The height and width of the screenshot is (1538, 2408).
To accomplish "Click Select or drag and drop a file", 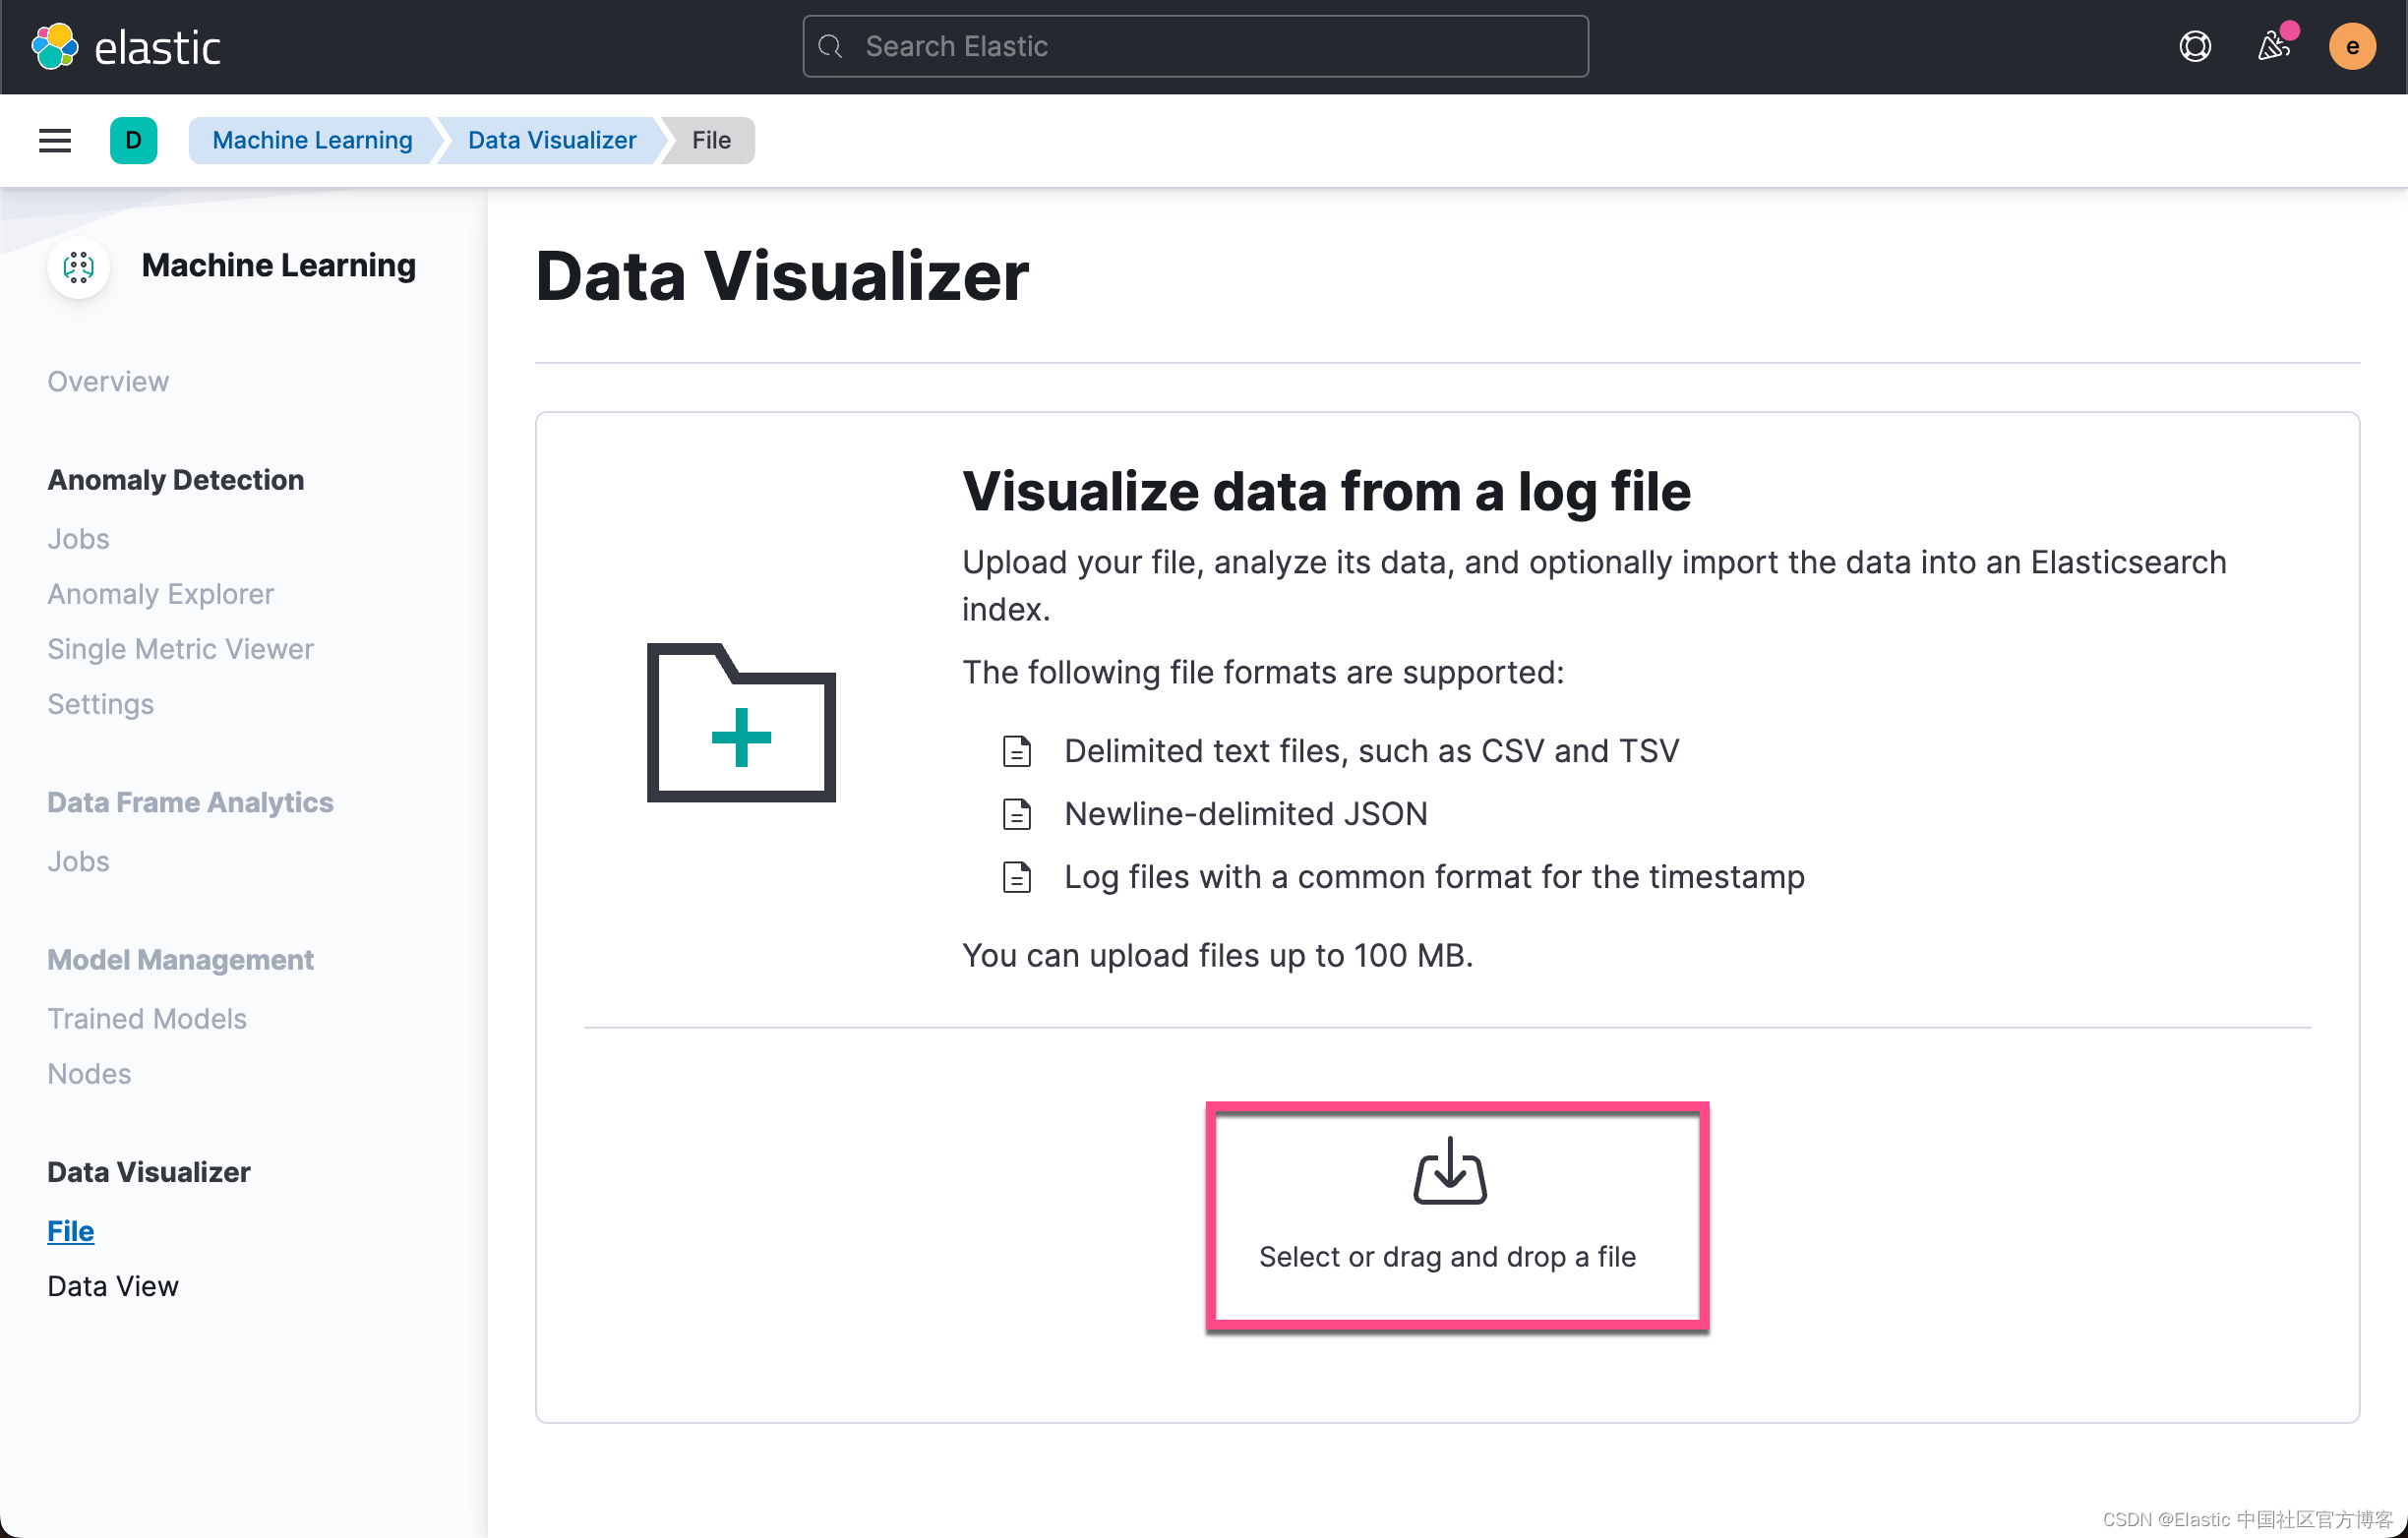I will 1447,1256.
